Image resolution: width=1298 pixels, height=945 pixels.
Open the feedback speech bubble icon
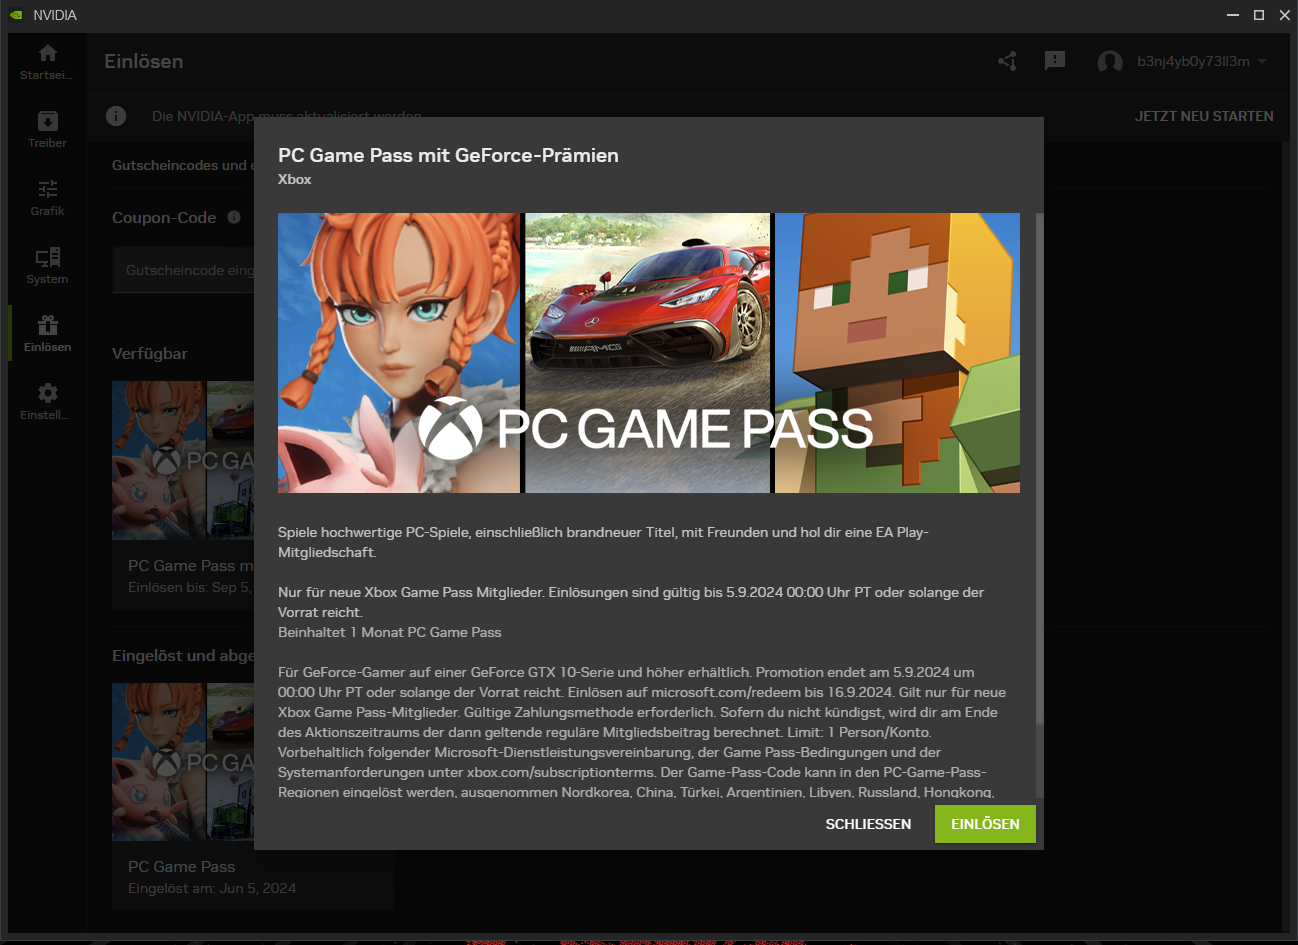pos(1055,61)
